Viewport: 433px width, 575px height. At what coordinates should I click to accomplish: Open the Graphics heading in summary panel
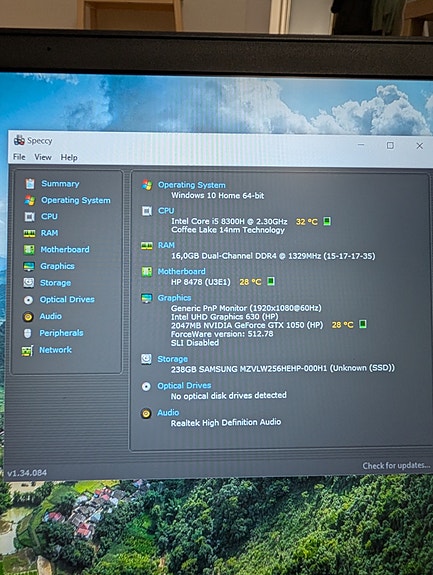(x=175, y=298)
